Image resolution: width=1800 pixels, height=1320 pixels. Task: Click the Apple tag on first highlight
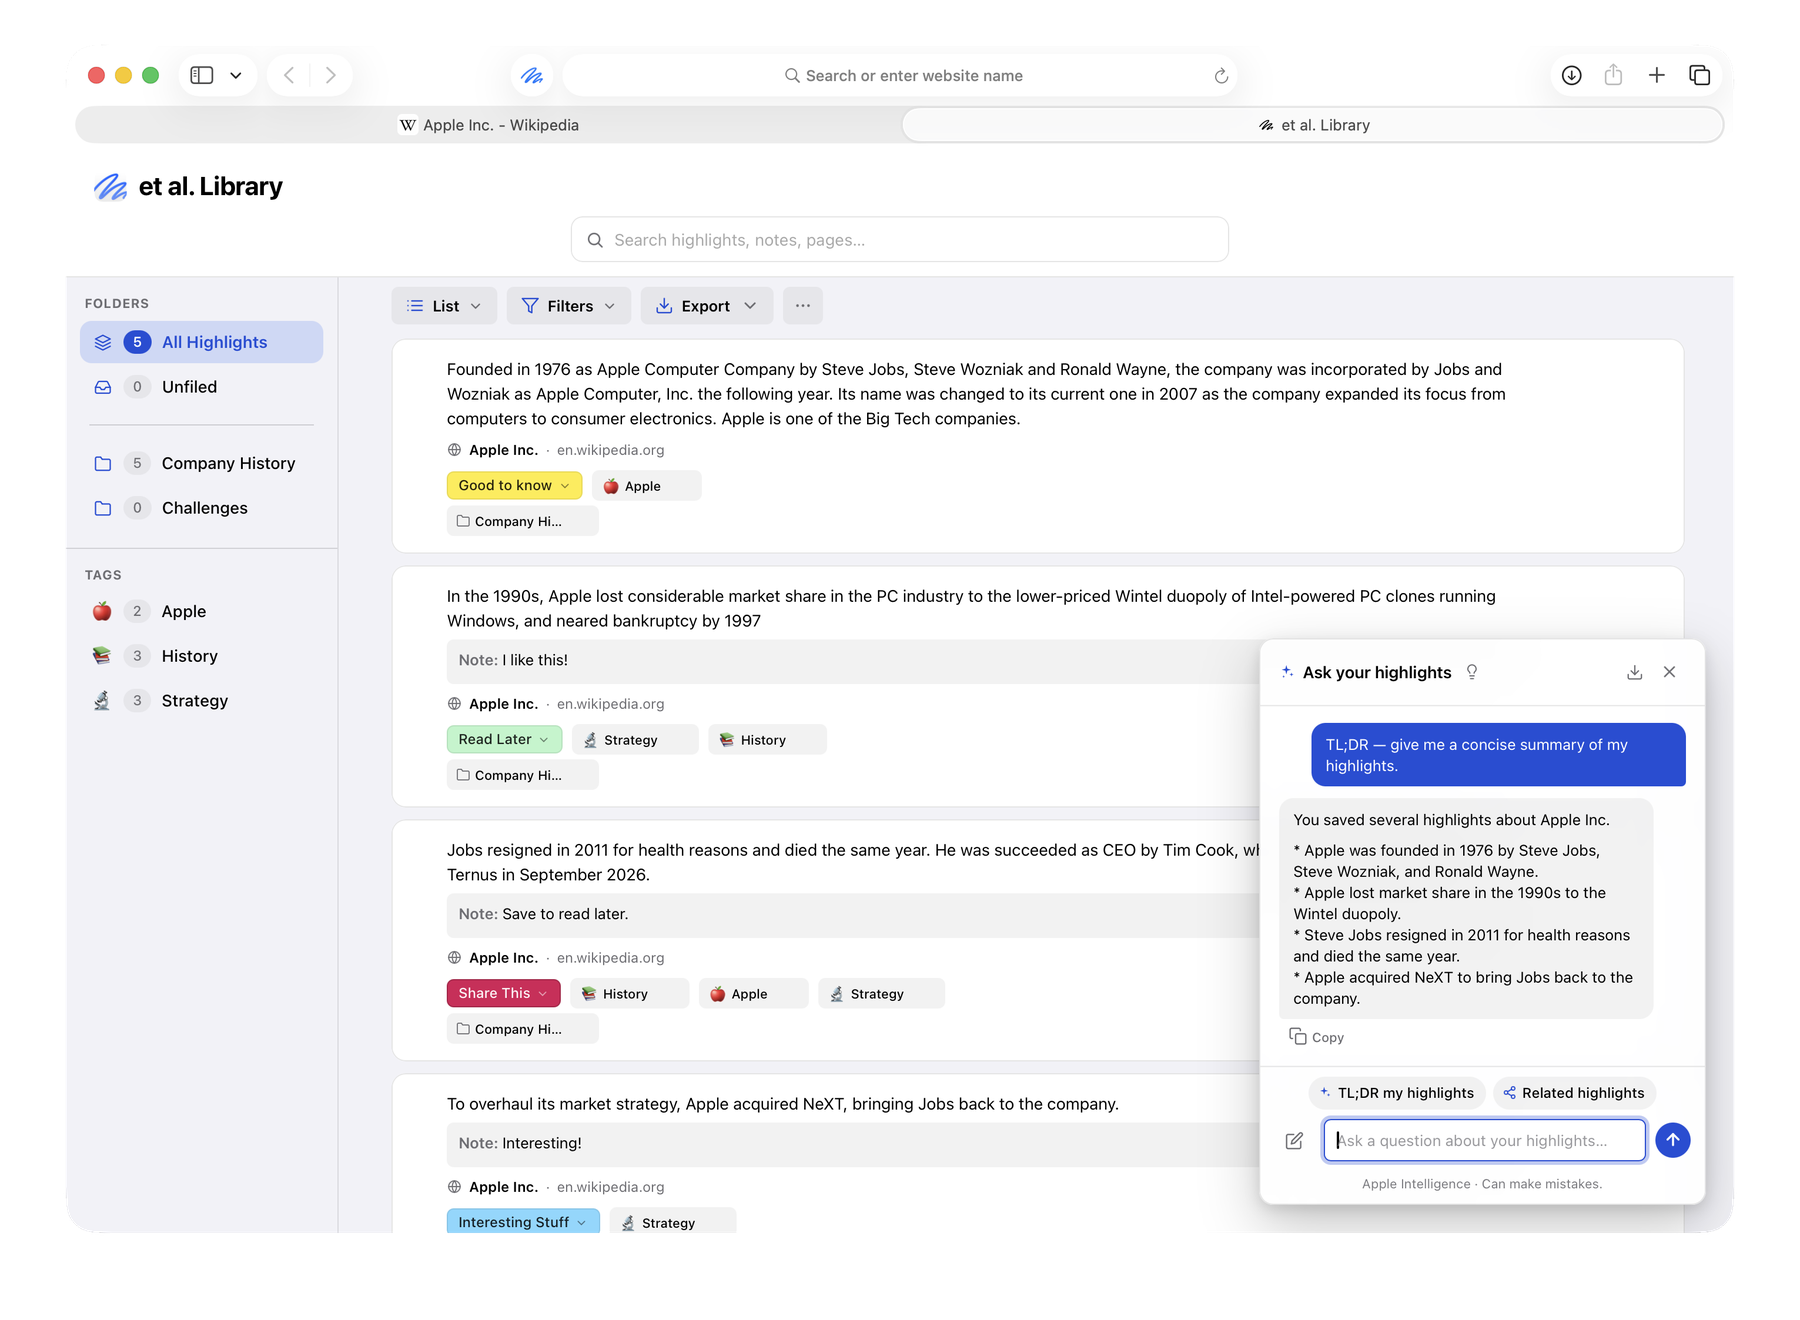tap(646, 486)
